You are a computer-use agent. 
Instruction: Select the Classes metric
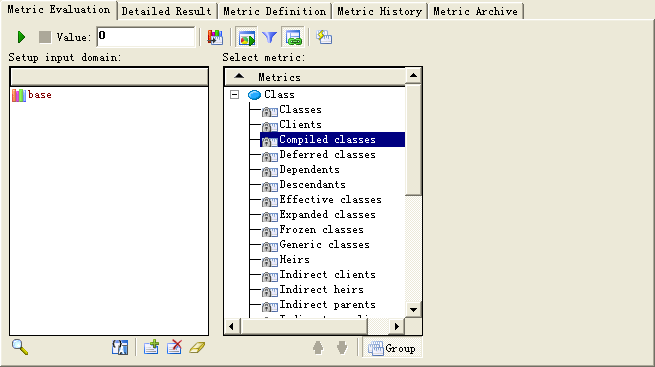tap(300, 110)
